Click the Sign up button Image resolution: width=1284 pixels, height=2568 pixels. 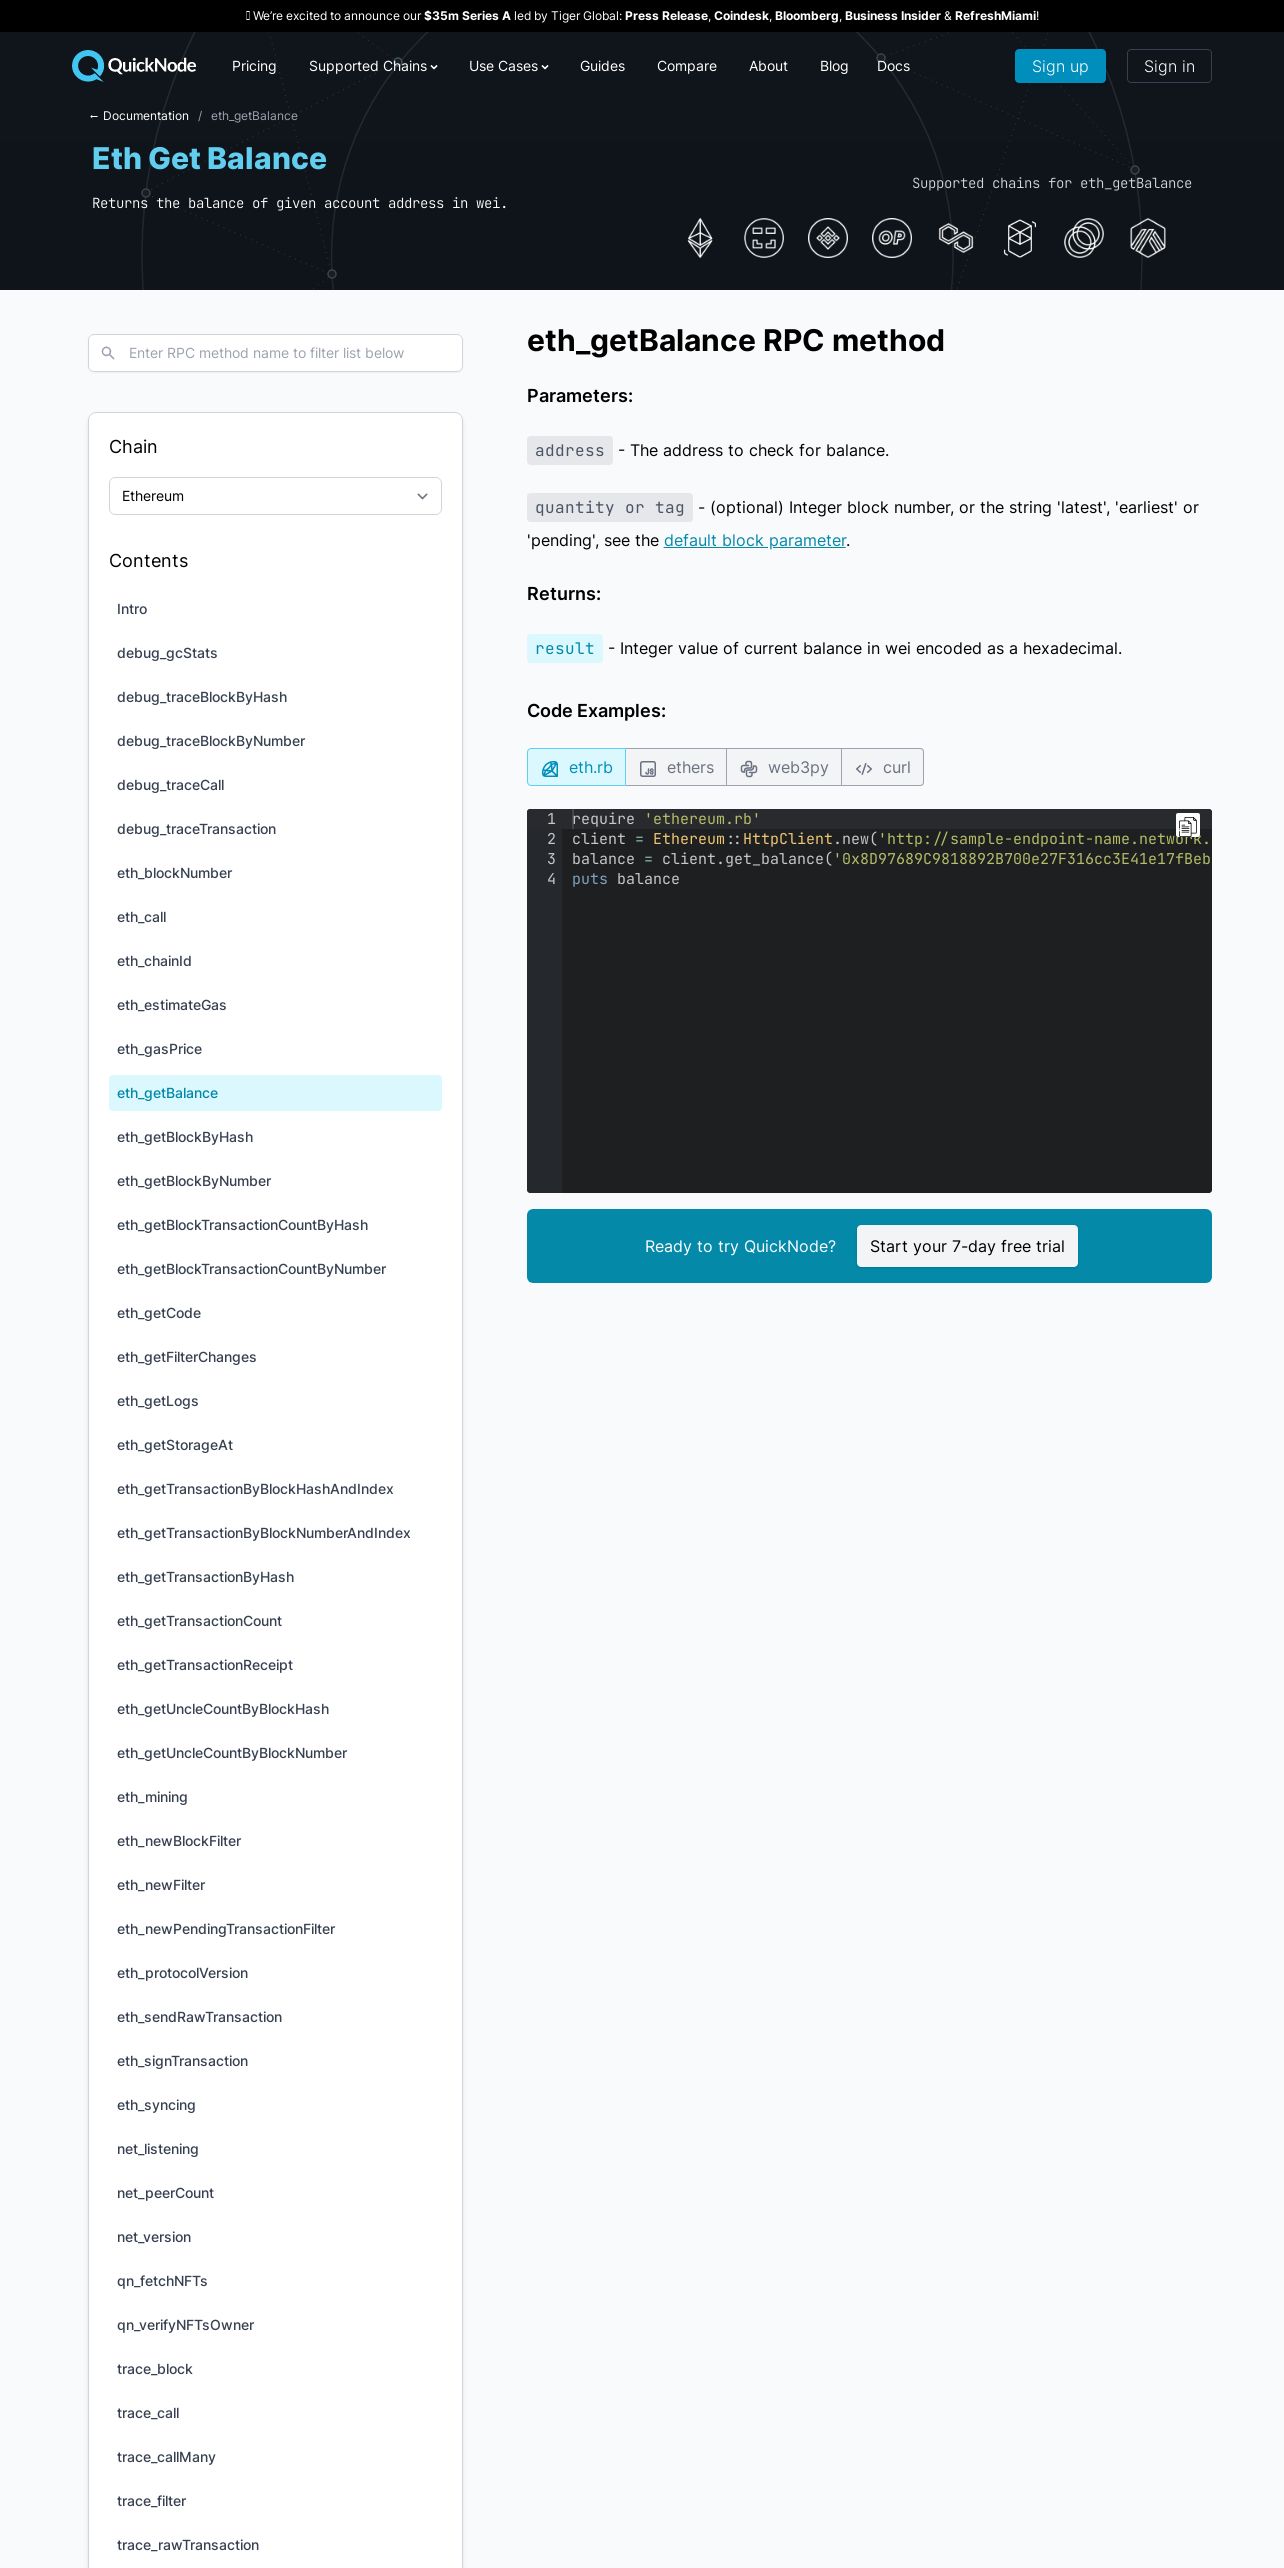1060,66
